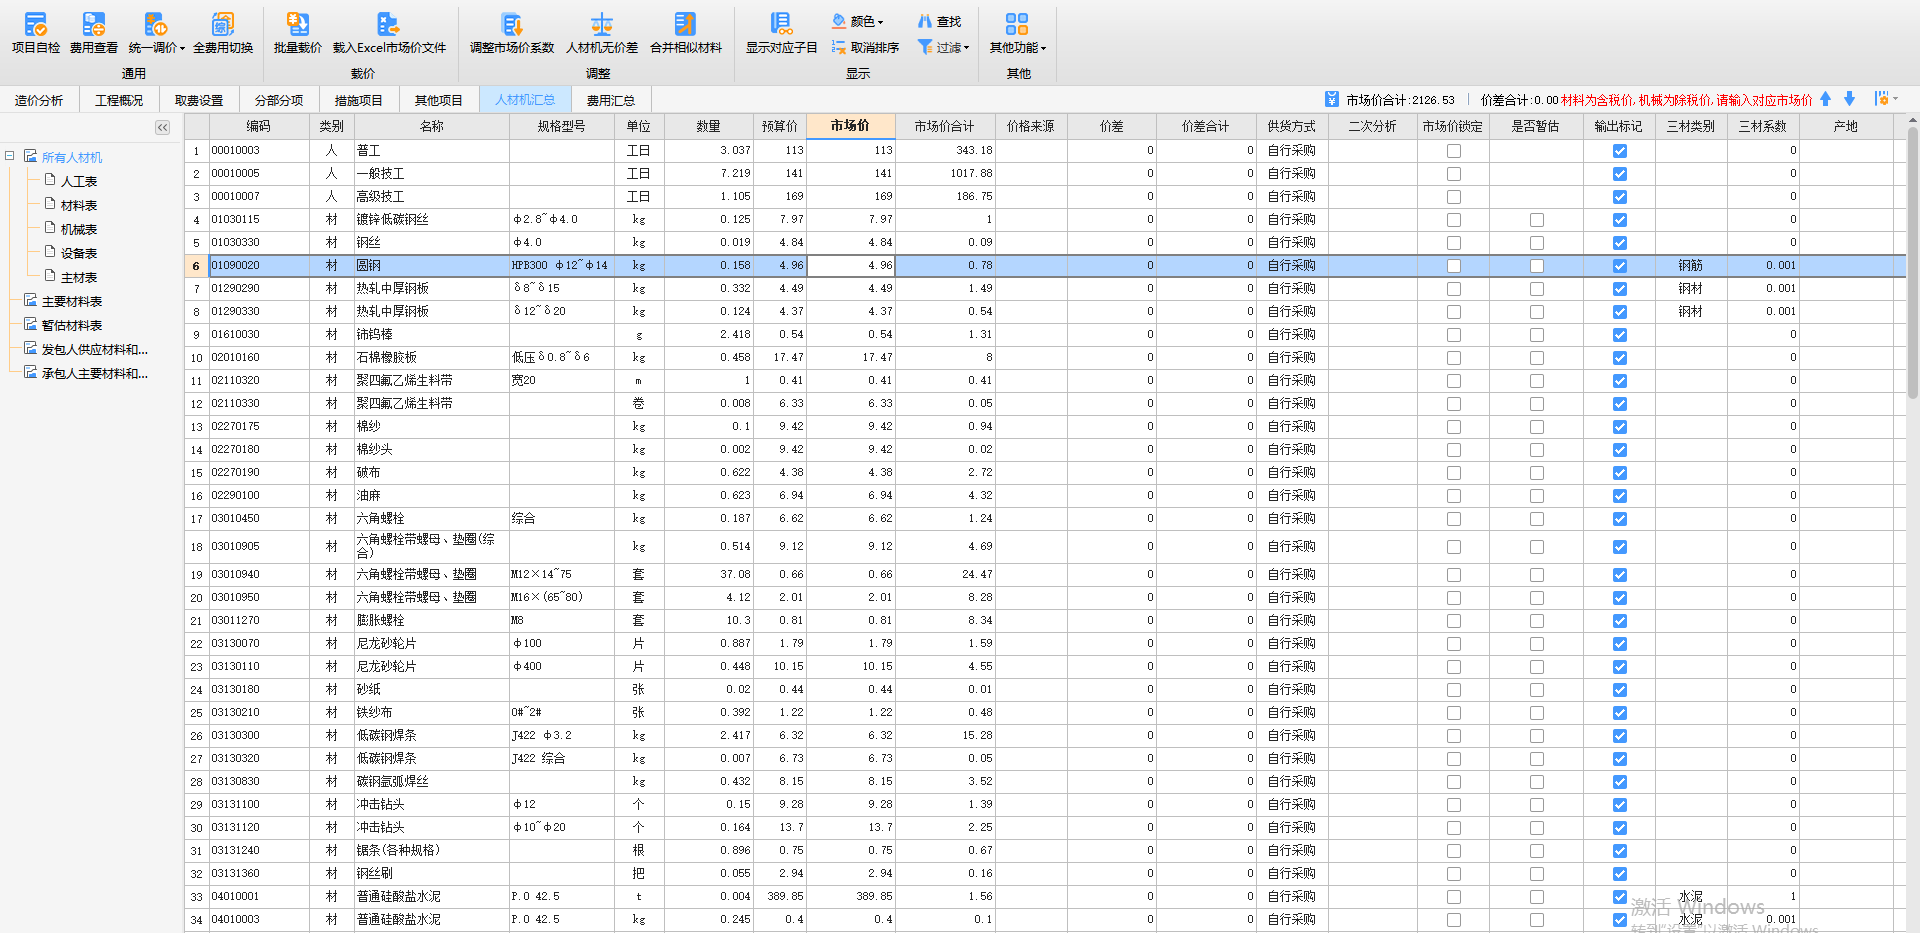Click the calculator icon beside 市场价合计
The height and width of the screenshot is (933, 1920).
(x=1331, y=99)
